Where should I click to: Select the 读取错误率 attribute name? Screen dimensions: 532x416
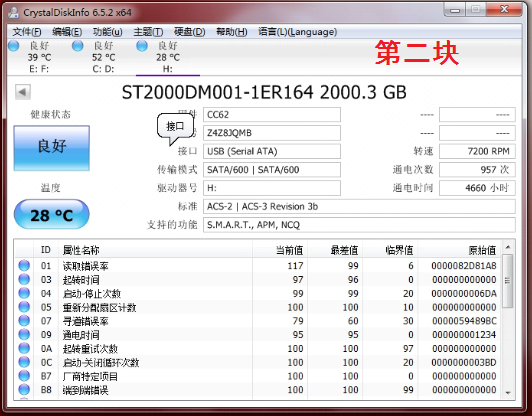86,266
